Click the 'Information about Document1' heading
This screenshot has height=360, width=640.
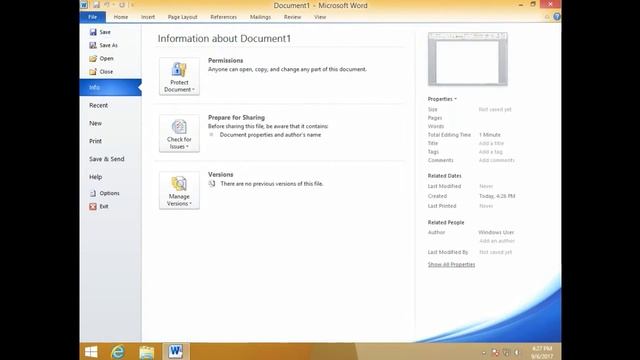tap(224, 39)
